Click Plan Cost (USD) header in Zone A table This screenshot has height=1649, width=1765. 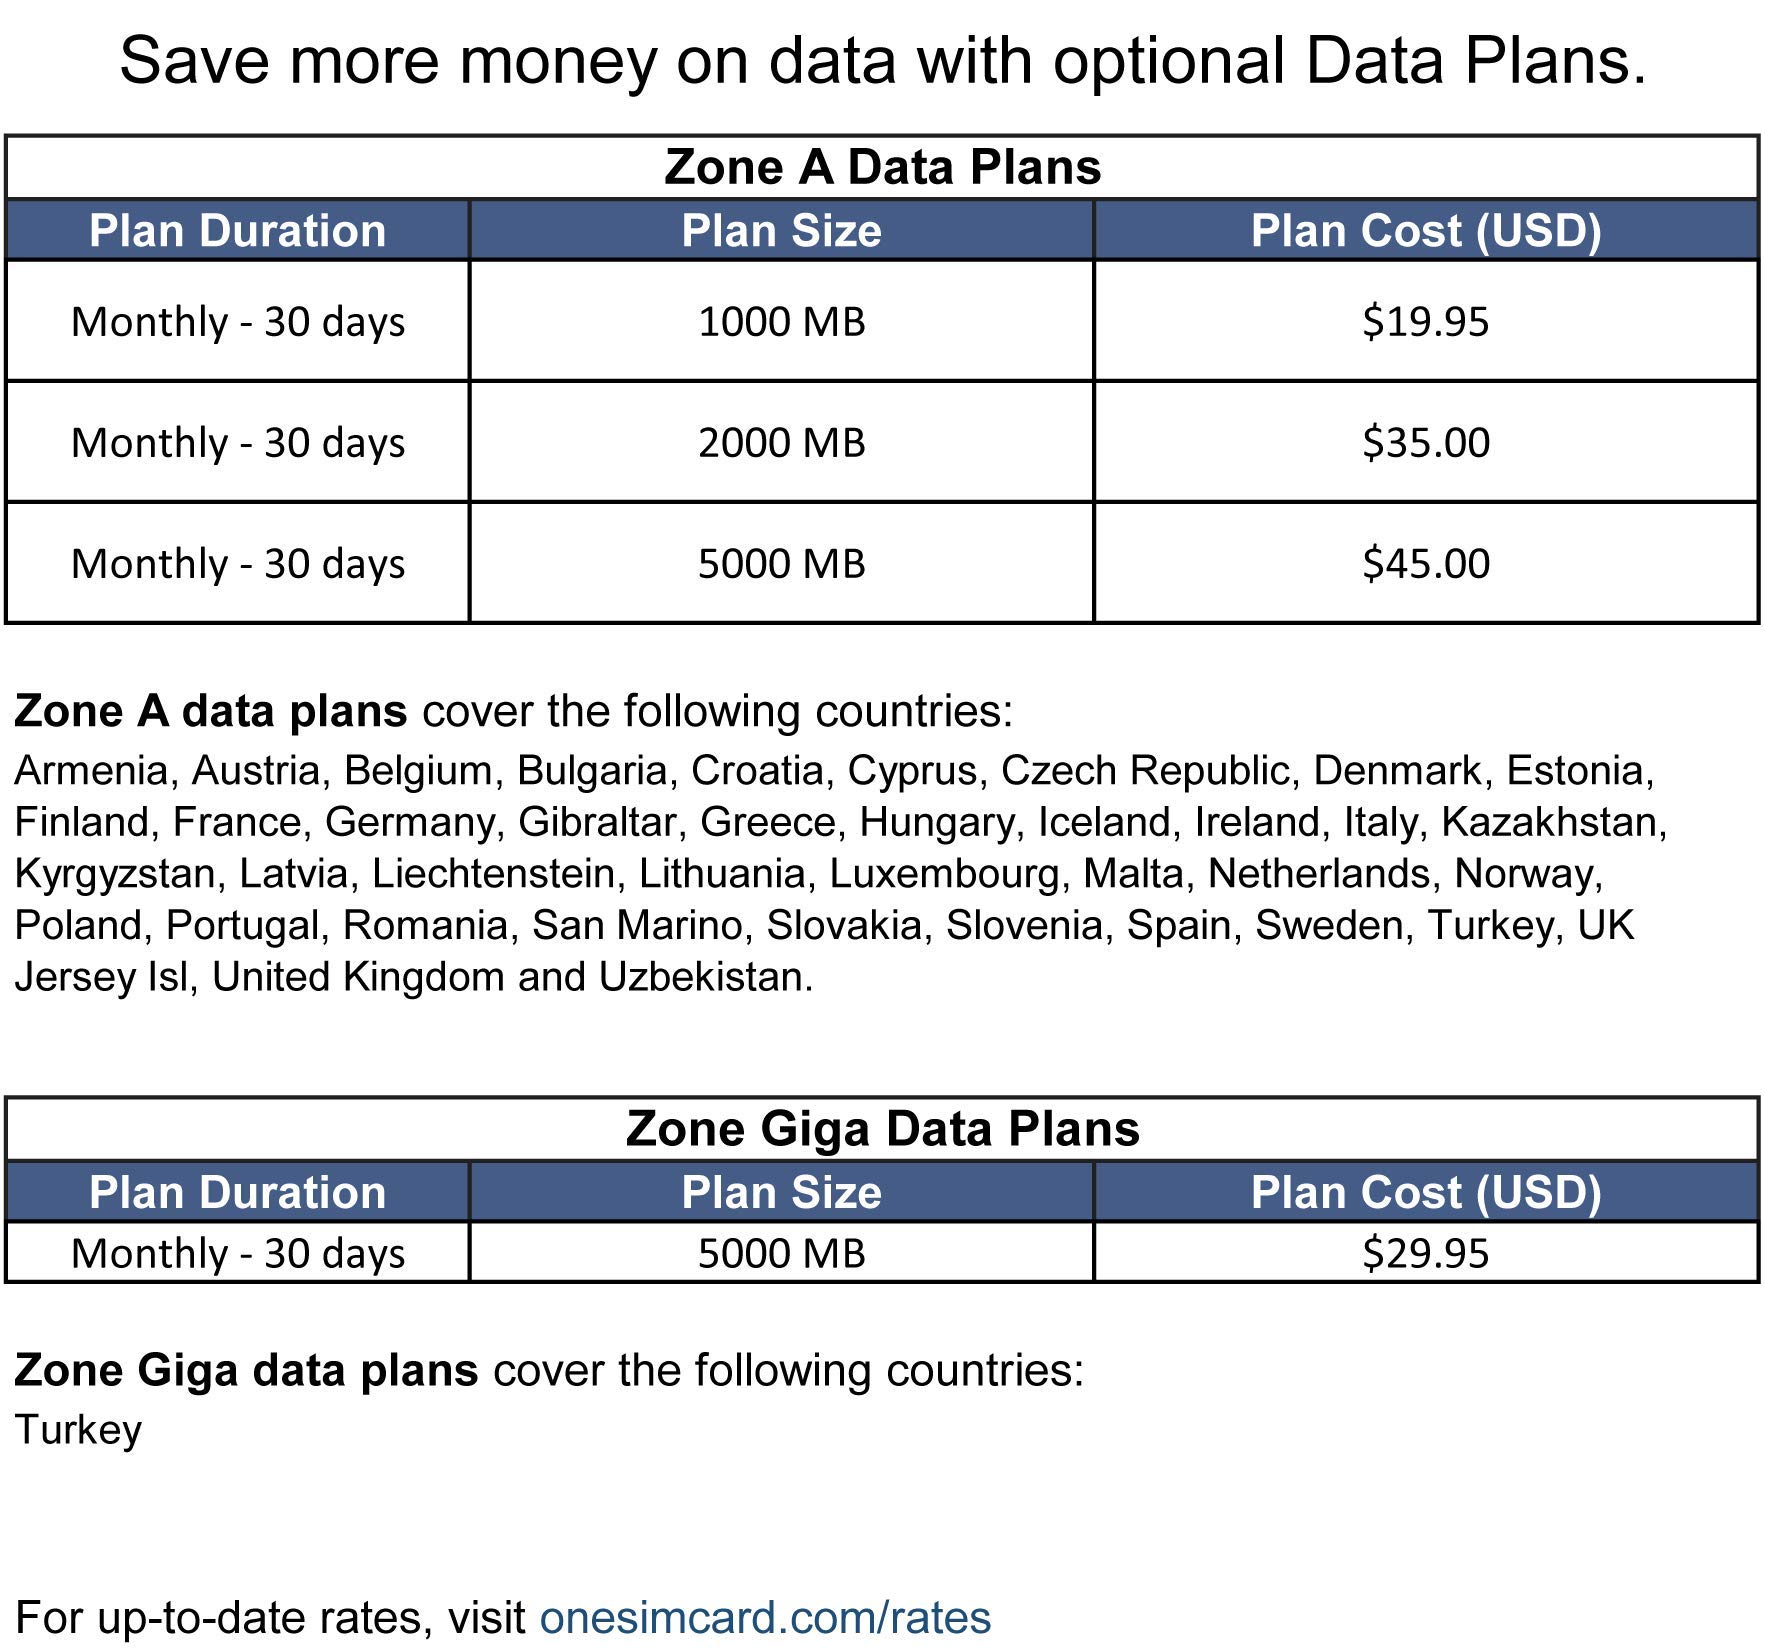[1426, 231]
